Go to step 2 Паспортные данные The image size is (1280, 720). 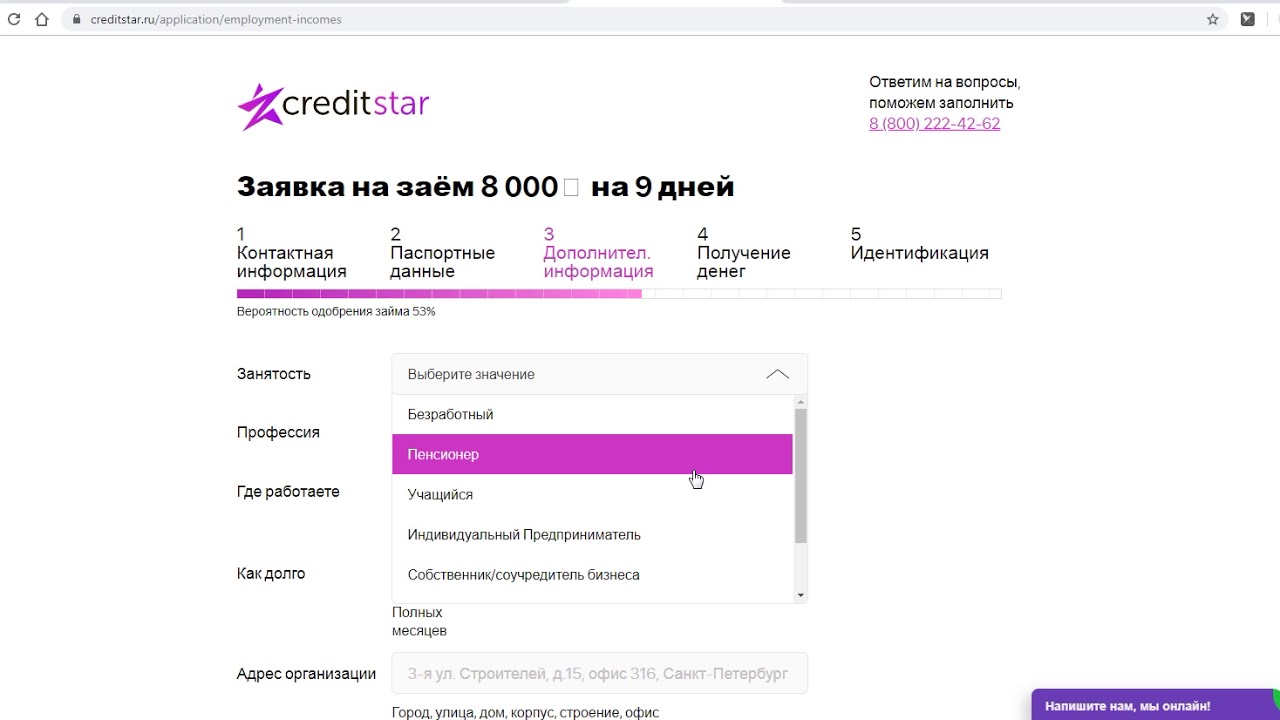click(442, 253)
